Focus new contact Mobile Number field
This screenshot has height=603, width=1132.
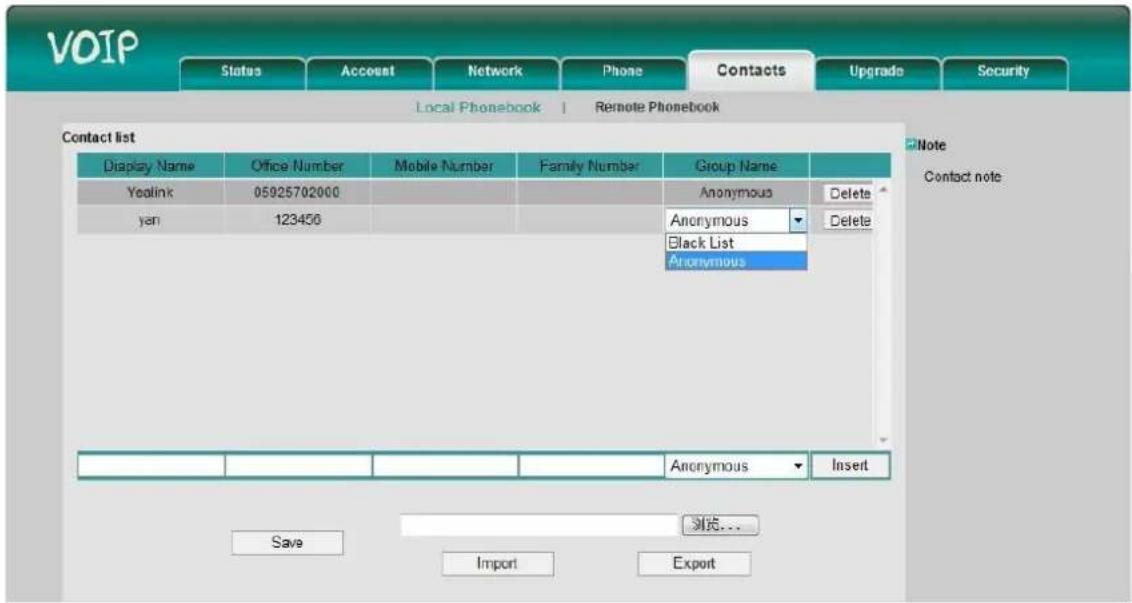coord(445,466)
